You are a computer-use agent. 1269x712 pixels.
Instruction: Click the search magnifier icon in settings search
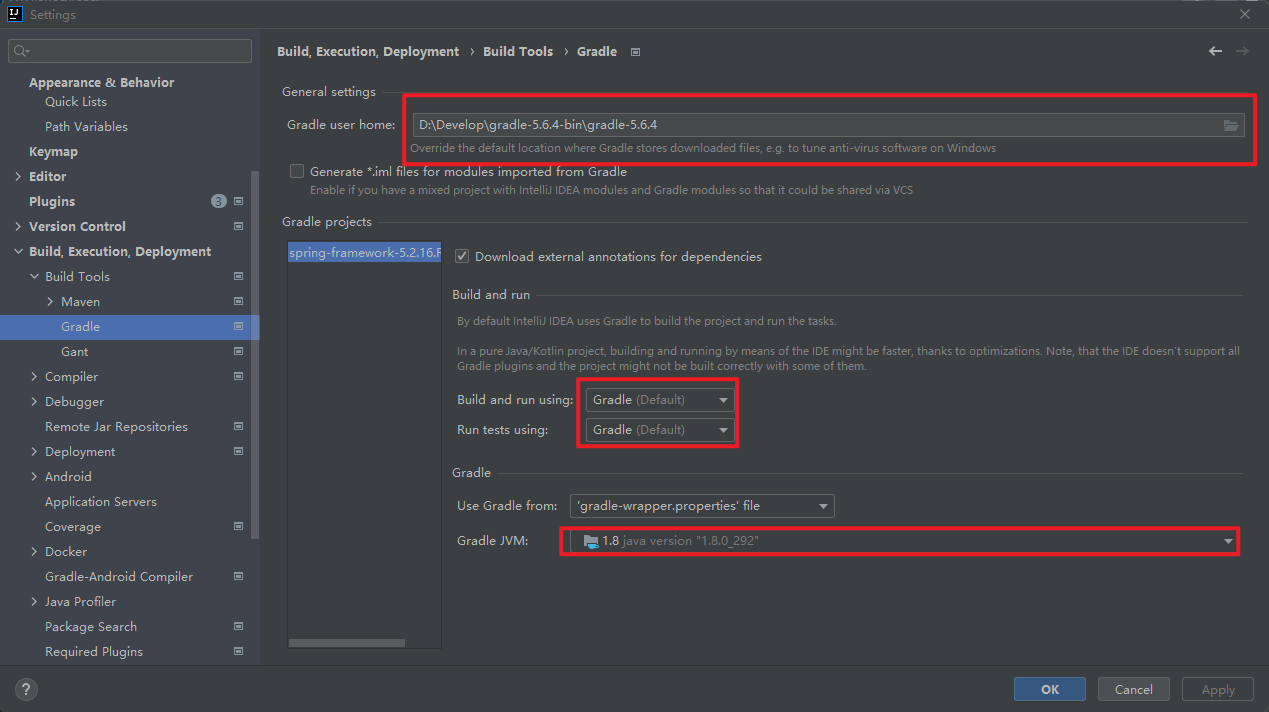(x=22, y=51)
